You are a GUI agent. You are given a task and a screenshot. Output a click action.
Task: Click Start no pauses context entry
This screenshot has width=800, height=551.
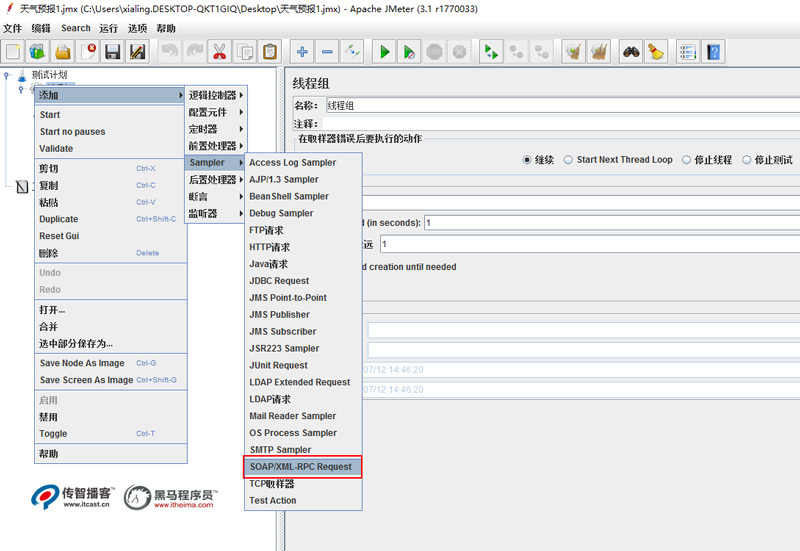(x=110, y=132)
